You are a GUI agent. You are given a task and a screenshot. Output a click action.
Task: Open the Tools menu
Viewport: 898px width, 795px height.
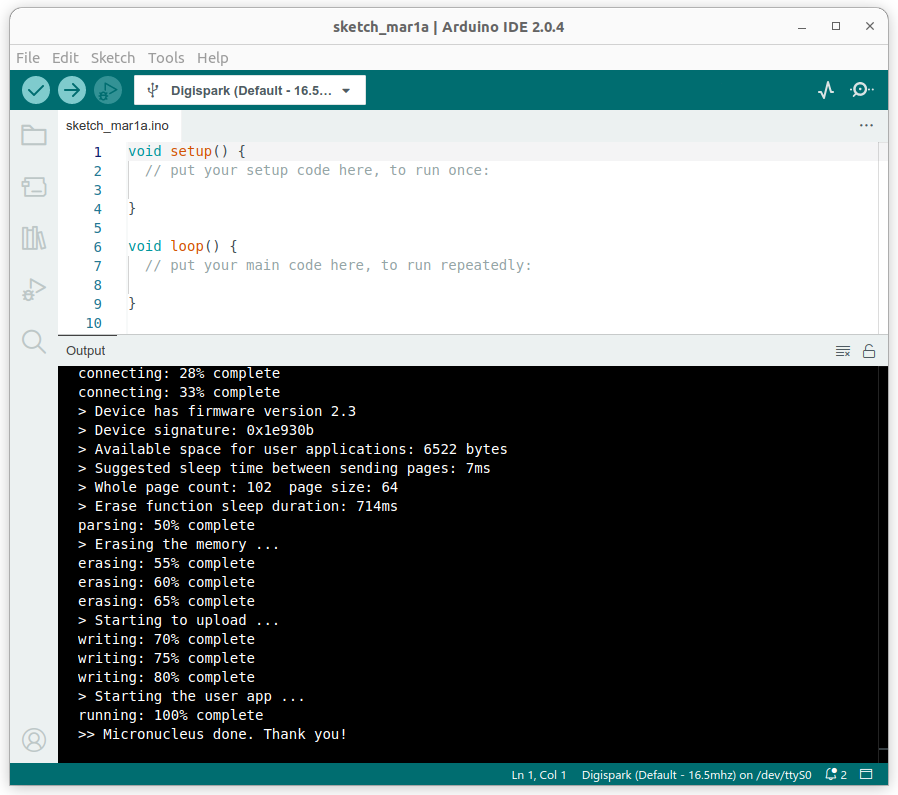(x=166, y=58)
